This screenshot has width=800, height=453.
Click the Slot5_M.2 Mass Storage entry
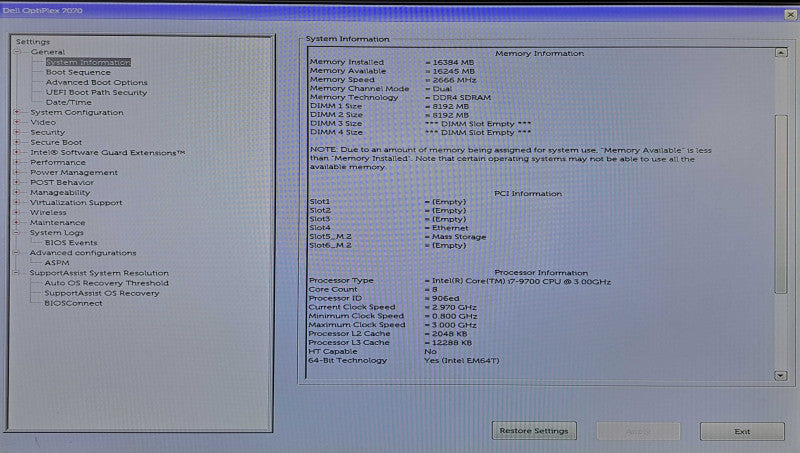[x=456, y=237]
